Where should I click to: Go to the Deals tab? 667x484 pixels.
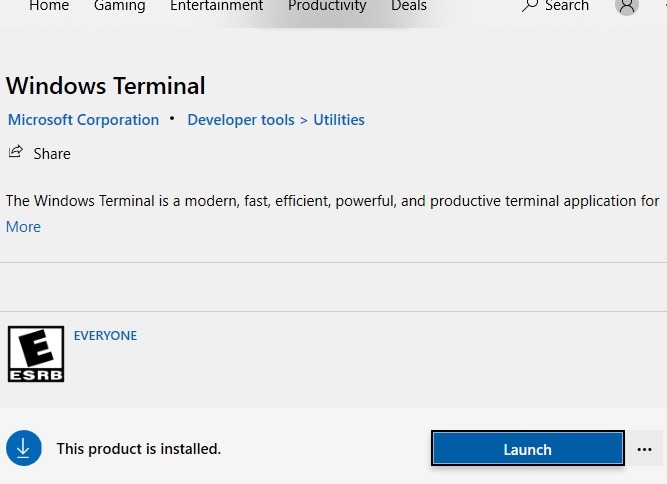coord(409,6)
